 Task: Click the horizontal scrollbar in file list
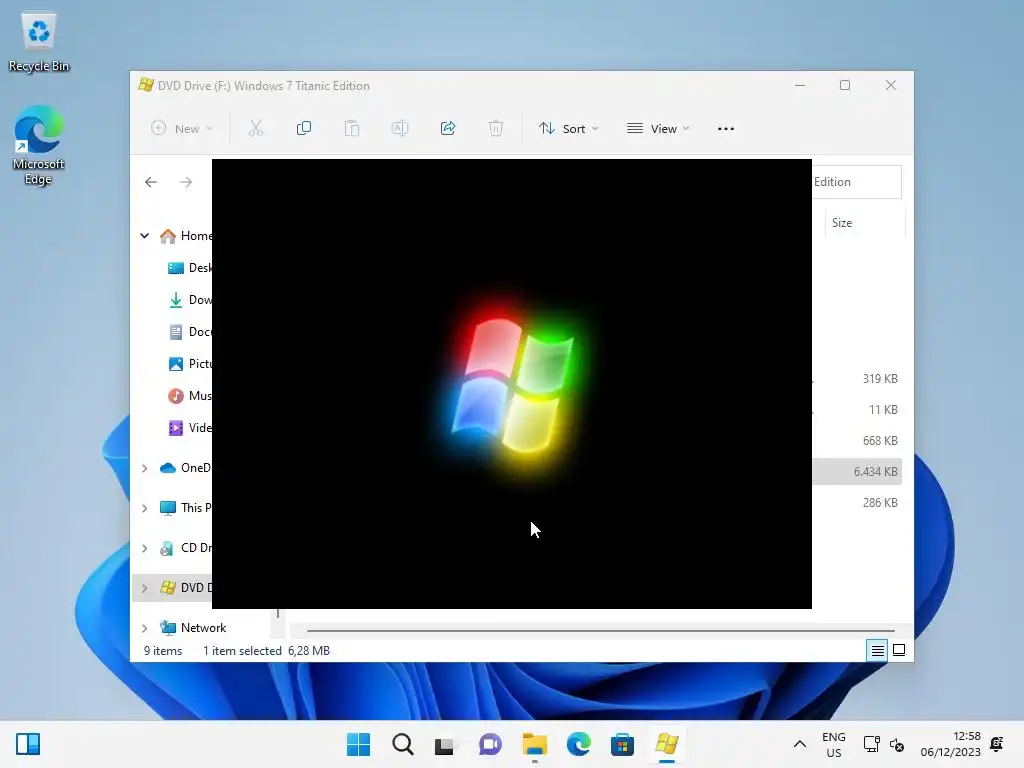coord(600,631)
